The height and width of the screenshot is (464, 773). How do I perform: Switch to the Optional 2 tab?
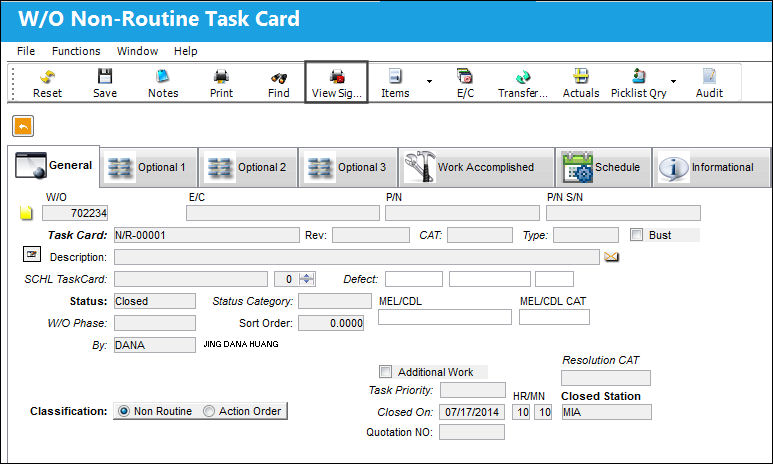(x=248, y=167)
